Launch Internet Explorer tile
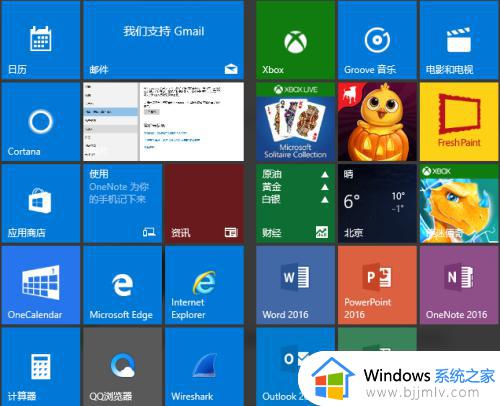The width and height of the screenshot is (500, 406). tap(204, 285)
